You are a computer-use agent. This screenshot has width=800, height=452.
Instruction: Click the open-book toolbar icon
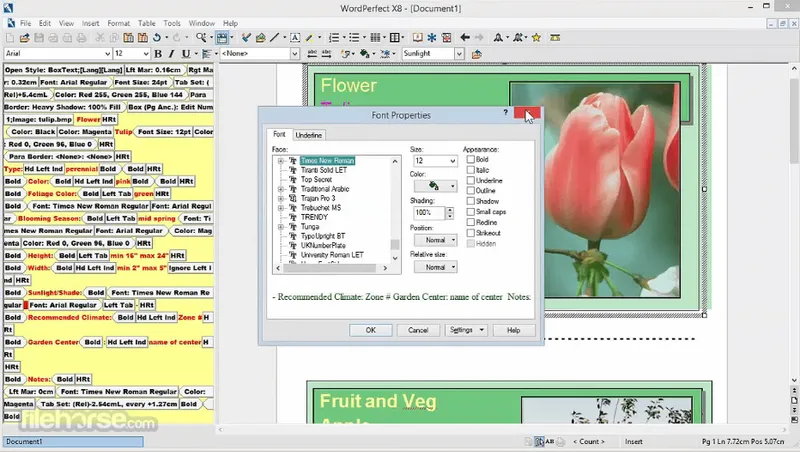coord(417,38)
